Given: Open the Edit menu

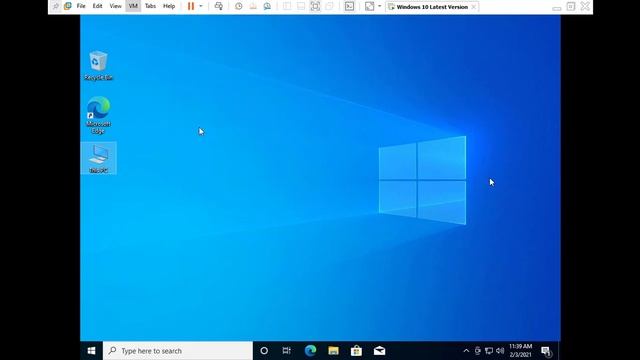Looking at the screenshot, I should pyautogui.click(x=97, y=6).
